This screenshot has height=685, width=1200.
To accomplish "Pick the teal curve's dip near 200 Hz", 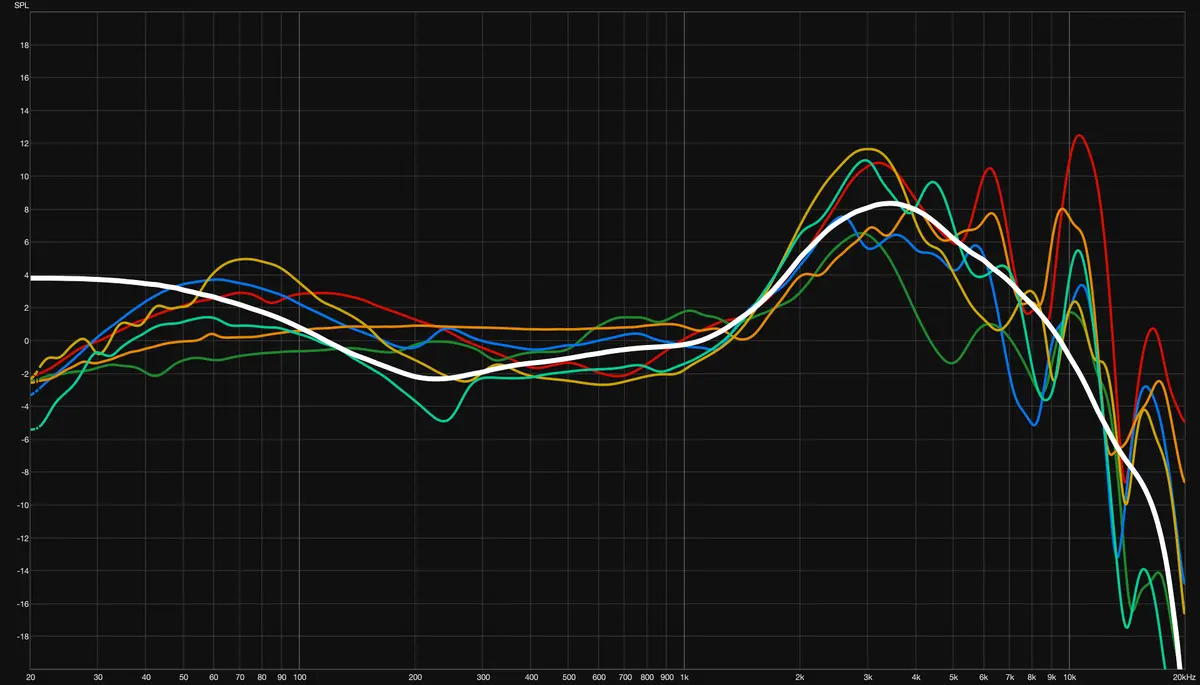I will coord(443,420).
